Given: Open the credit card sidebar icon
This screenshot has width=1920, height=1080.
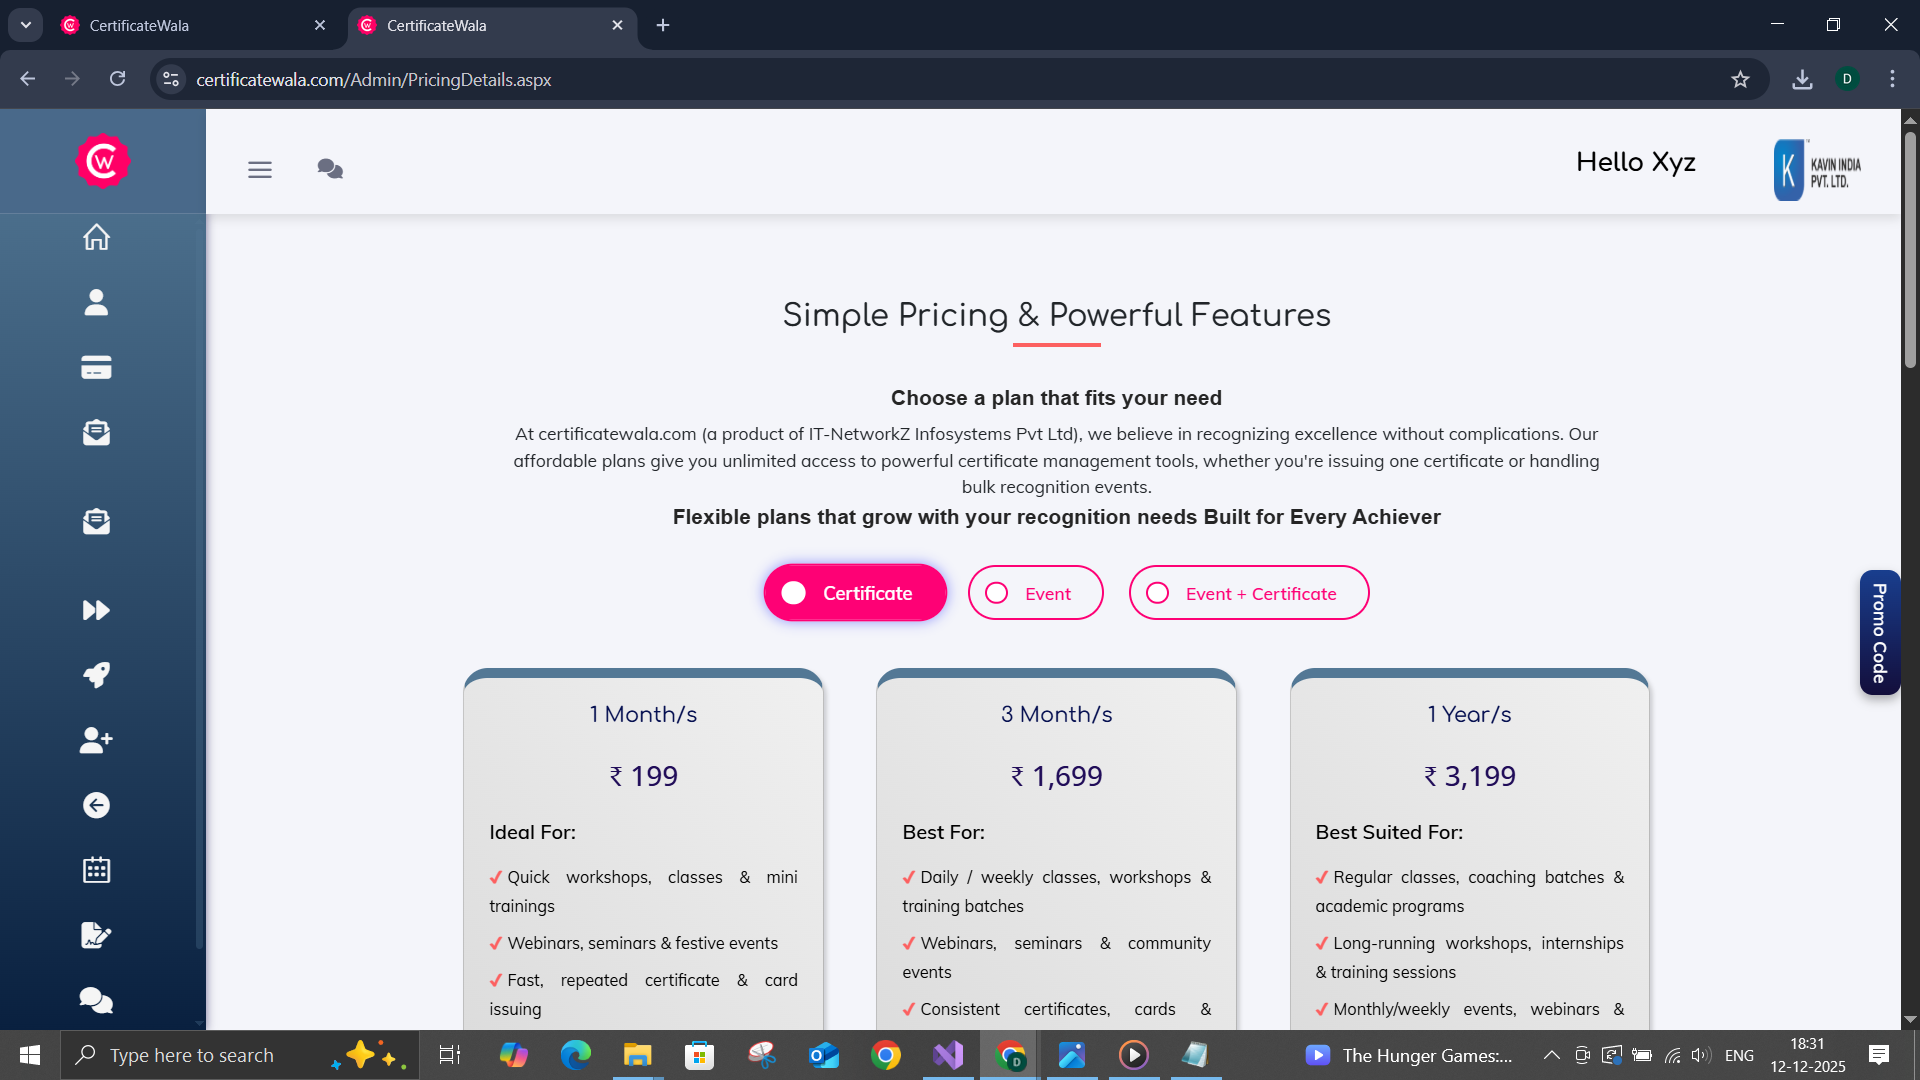Looking at the screenshot, I should pos(96,368).
